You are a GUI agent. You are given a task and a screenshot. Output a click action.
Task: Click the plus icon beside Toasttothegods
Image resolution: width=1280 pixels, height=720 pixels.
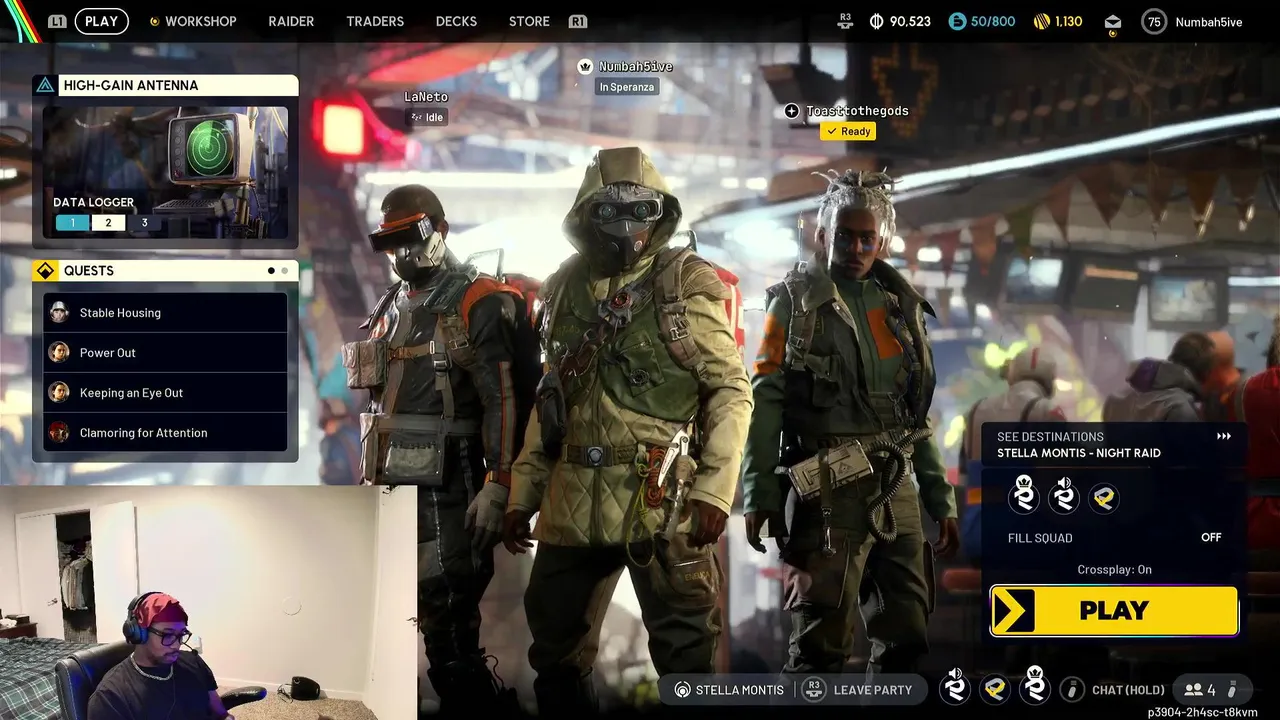click(x=792, y=111)
